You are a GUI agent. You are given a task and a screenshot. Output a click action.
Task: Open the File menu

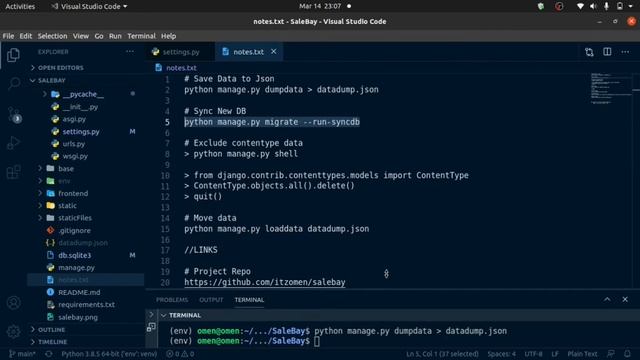[8, 36]
